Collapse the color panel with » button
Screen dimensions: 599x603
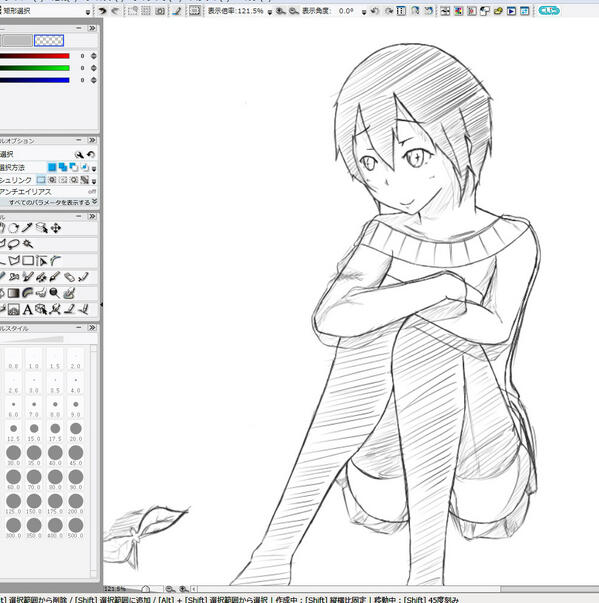(x=92, y=28)
